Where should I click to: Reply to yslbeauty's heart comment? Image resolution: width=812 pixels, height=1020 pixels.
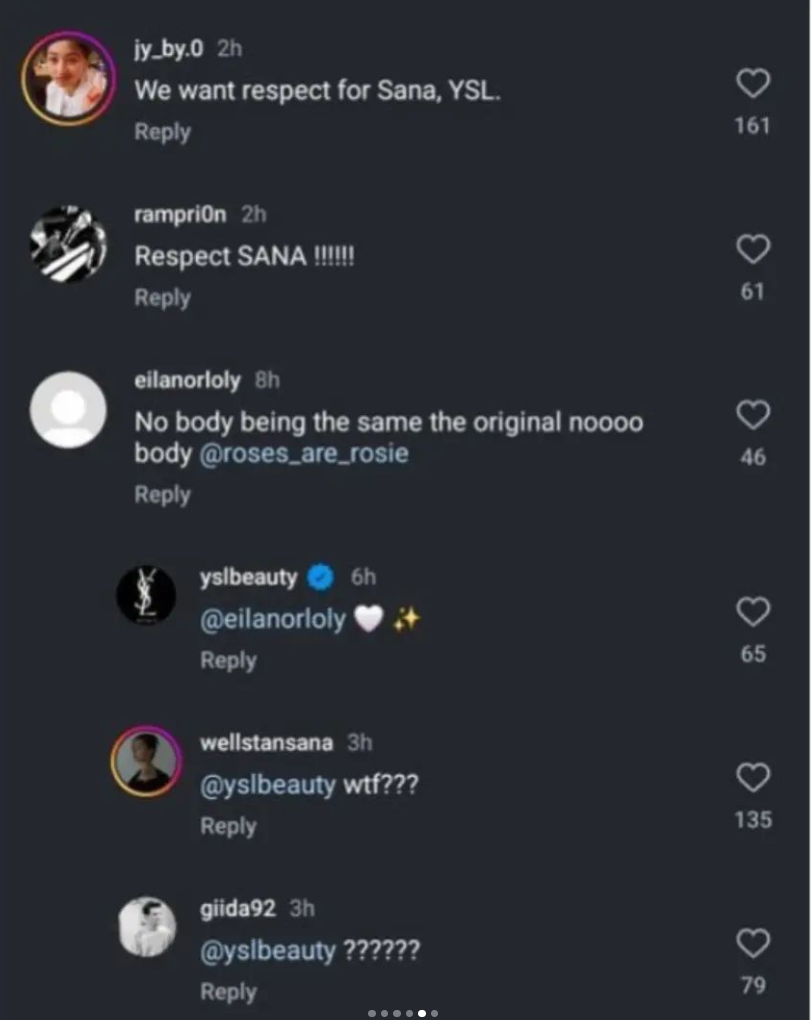point(228,661)
